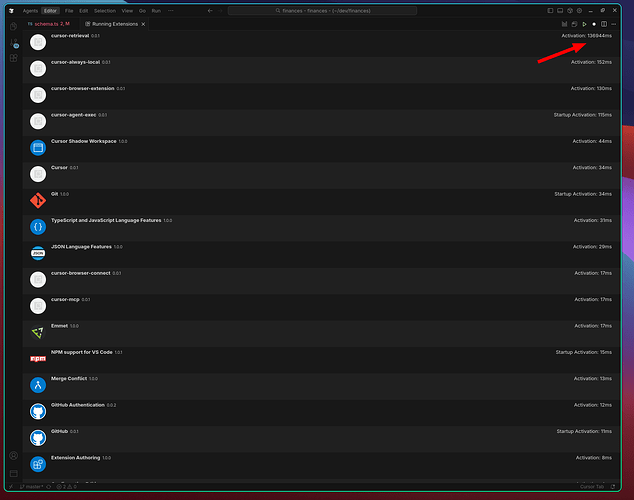Viewport: 634px width, 500px height.
Task: Click the Cursor 0.0.1 extension name
Action: [x=59, y=168]
